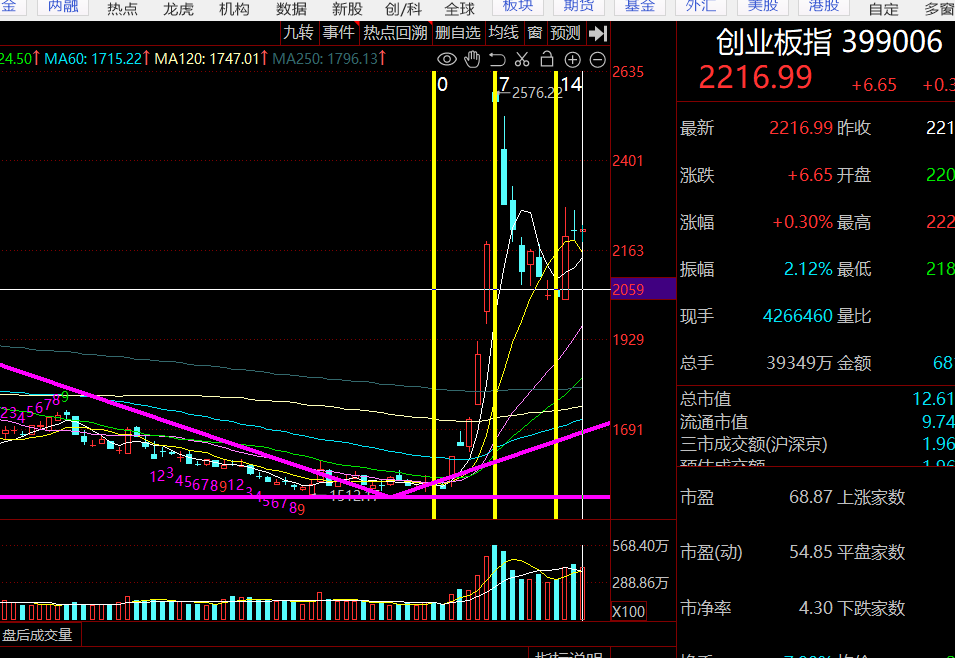
Task: Open the 预测 forecast button
Action: [565, 33]
